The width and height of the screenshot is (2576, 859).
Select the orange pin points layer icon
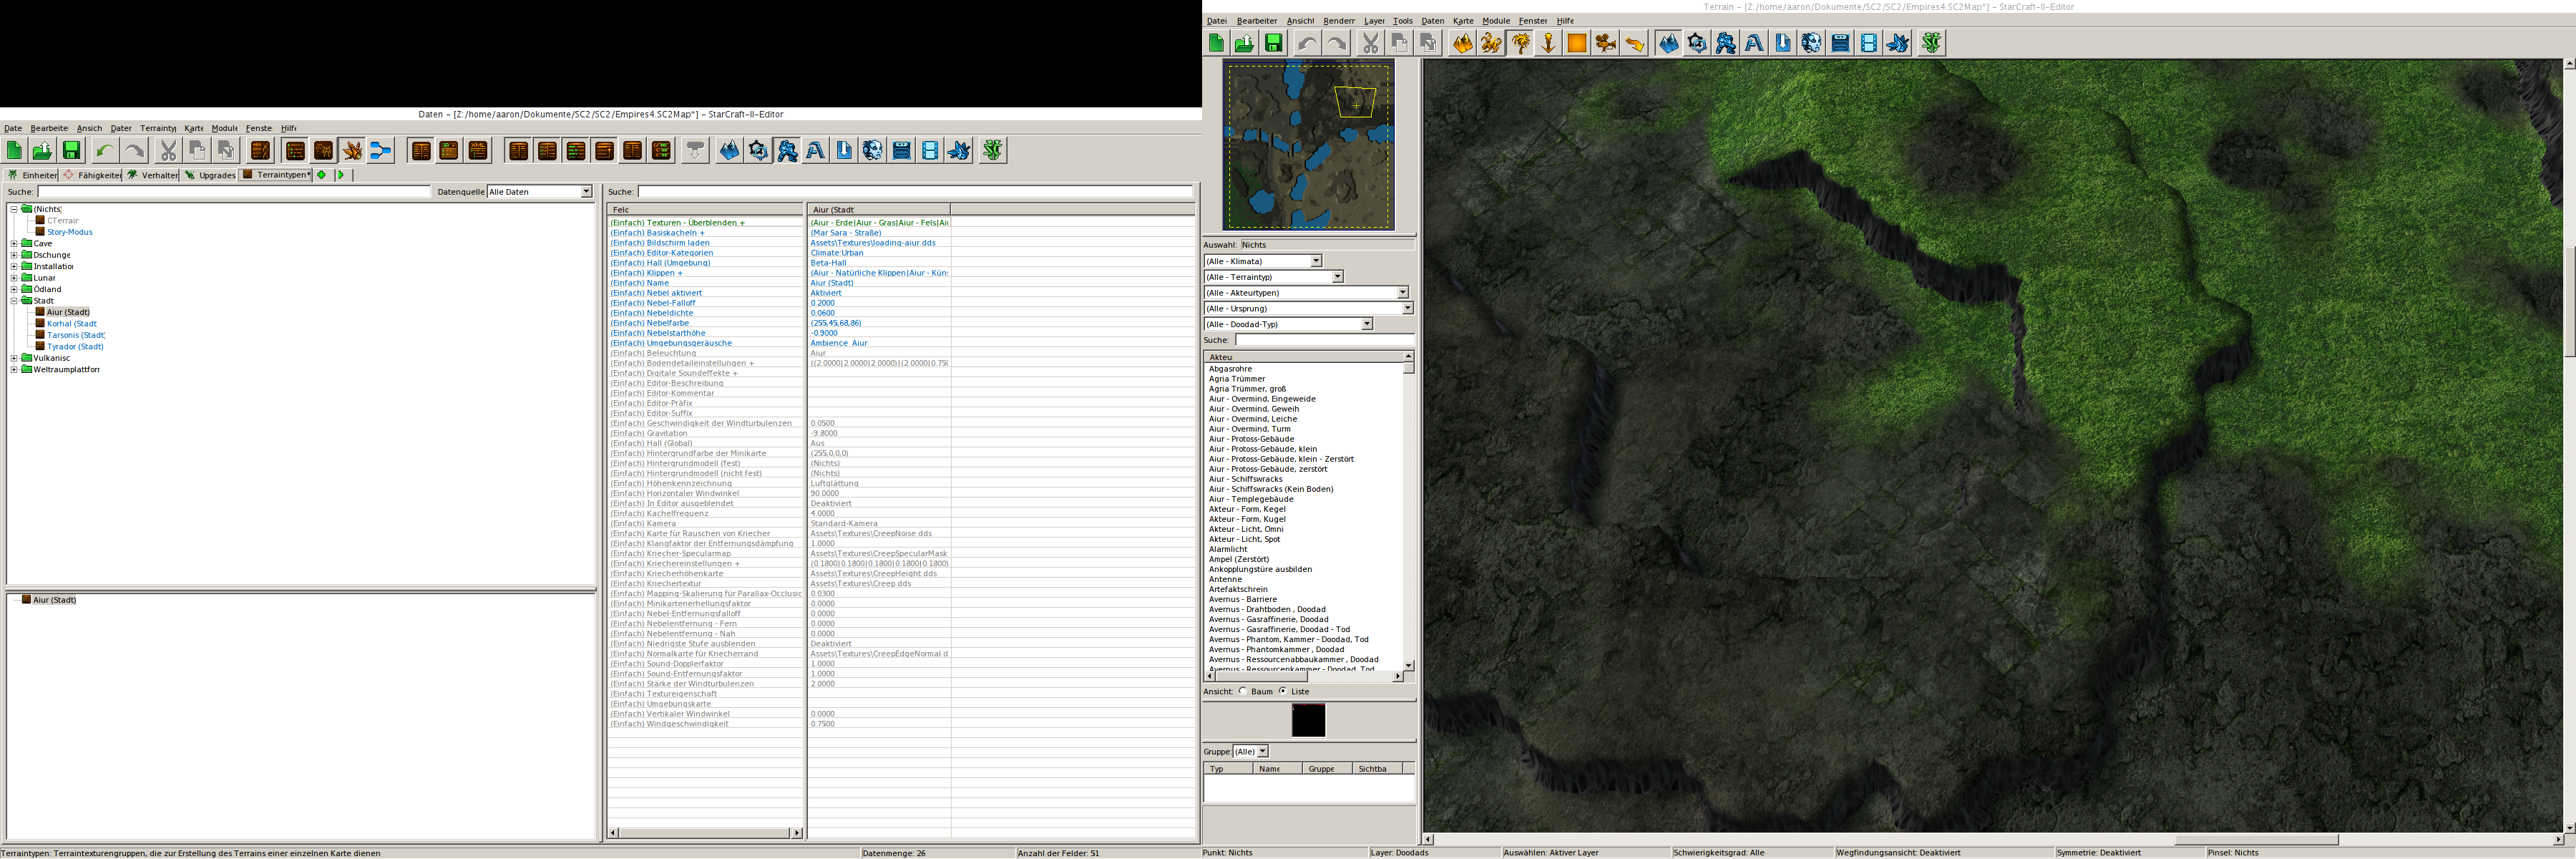point(1548,43)
